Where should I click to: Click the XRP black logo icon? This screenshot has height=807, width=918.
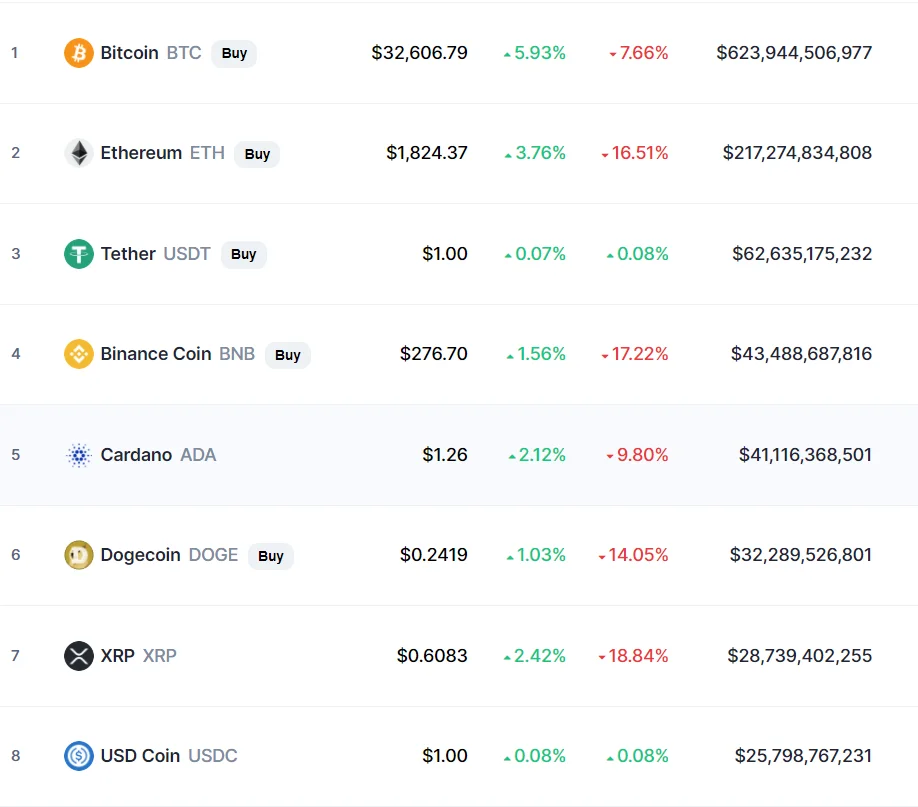click(x=78, y=655)
